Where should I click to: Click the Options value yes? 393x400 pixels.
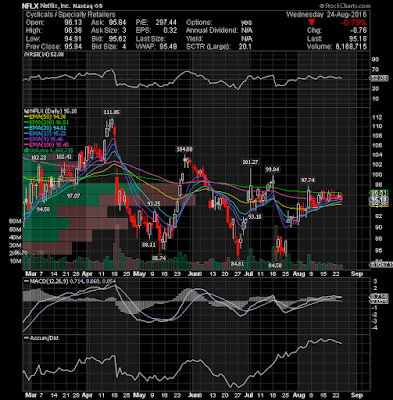[x=247, y=23]
